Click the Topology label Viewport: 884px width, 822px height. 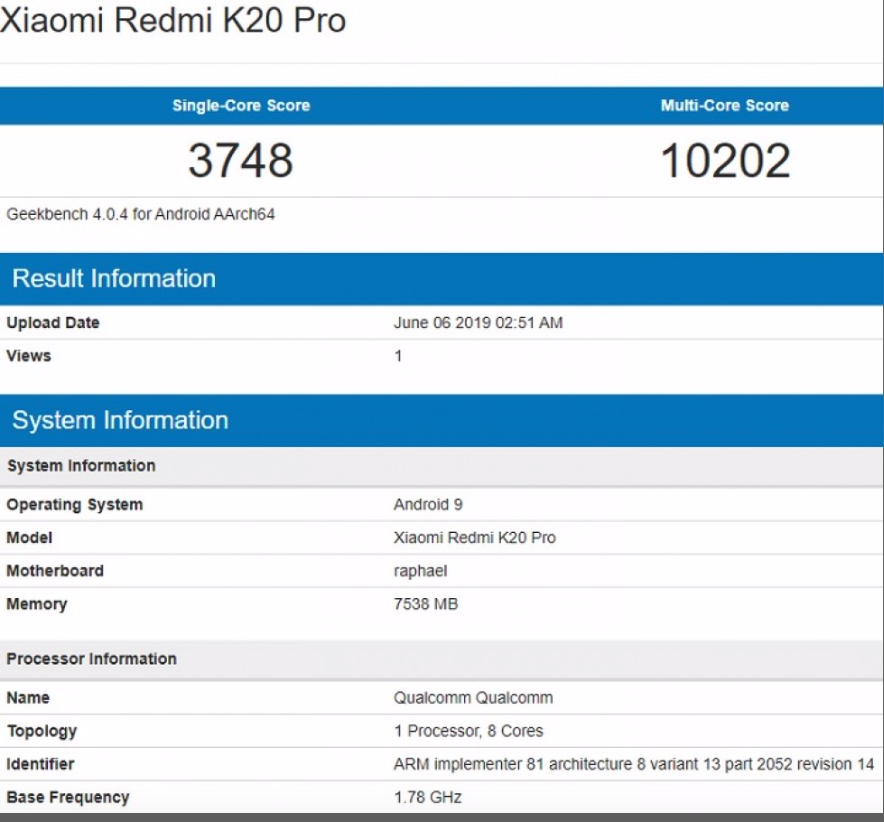42,731
